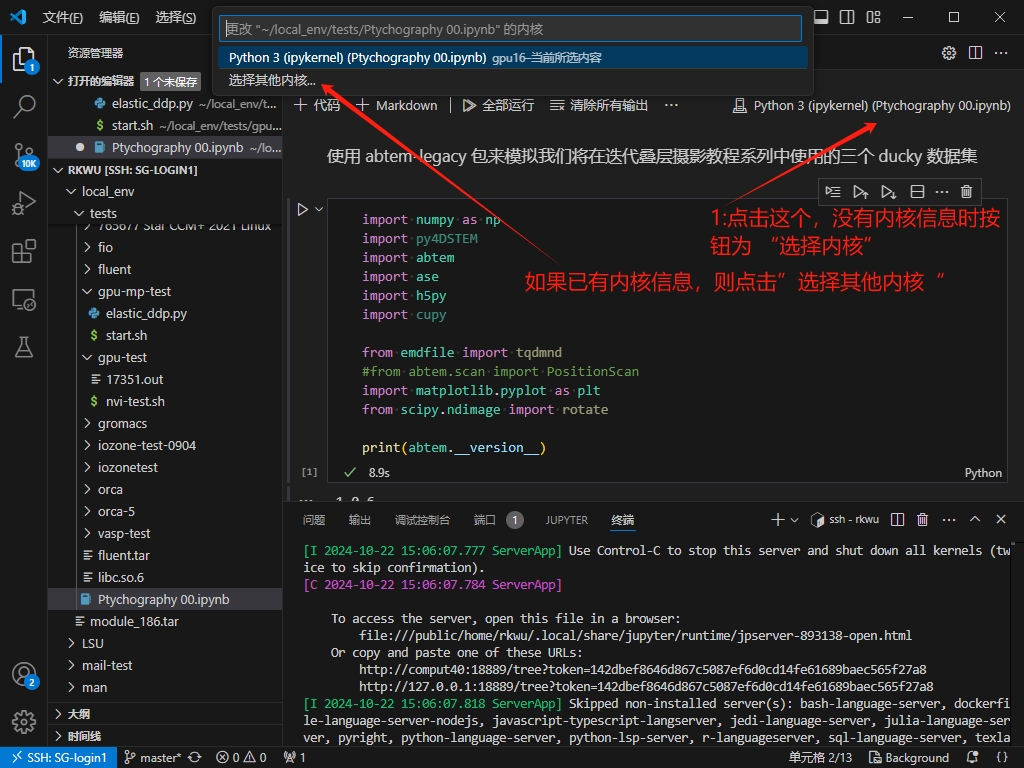Switch to 调试控制台 tab
The height and width of the screenshot is (768, 1024).
423,520
